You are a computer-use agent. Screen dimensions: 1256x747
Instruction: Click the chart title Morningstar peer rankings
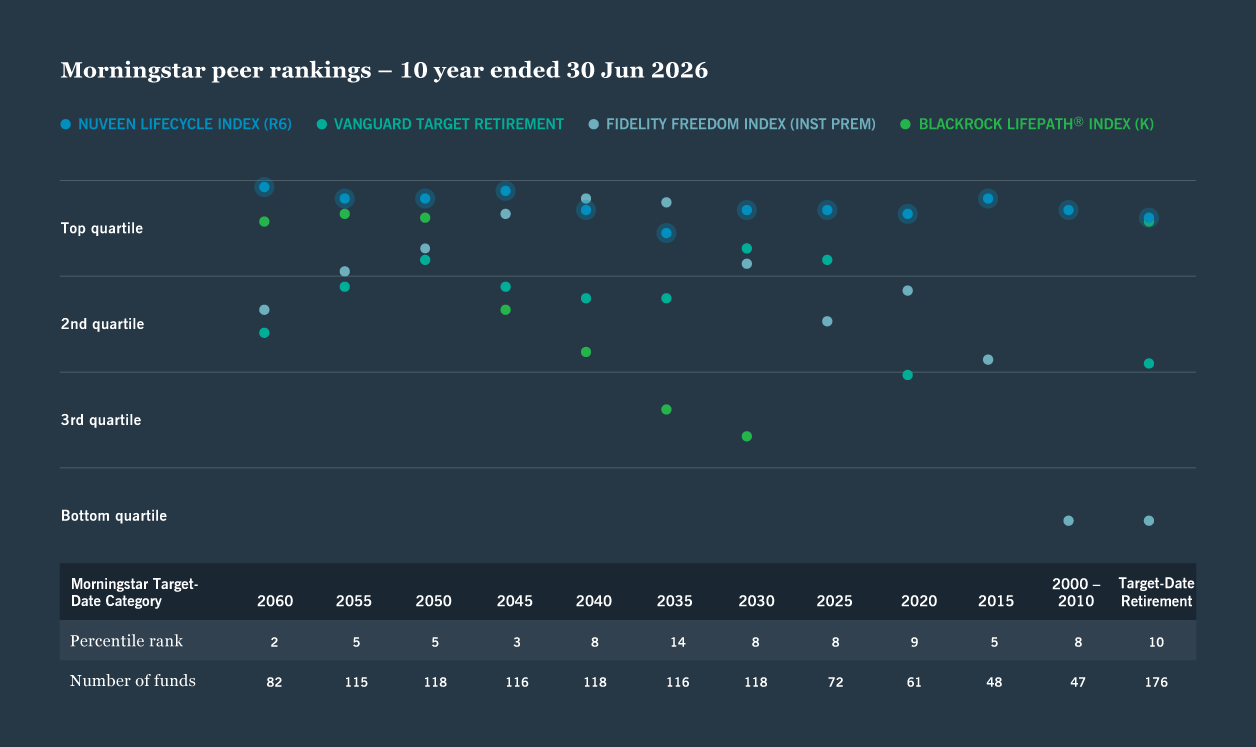point(384,71)
